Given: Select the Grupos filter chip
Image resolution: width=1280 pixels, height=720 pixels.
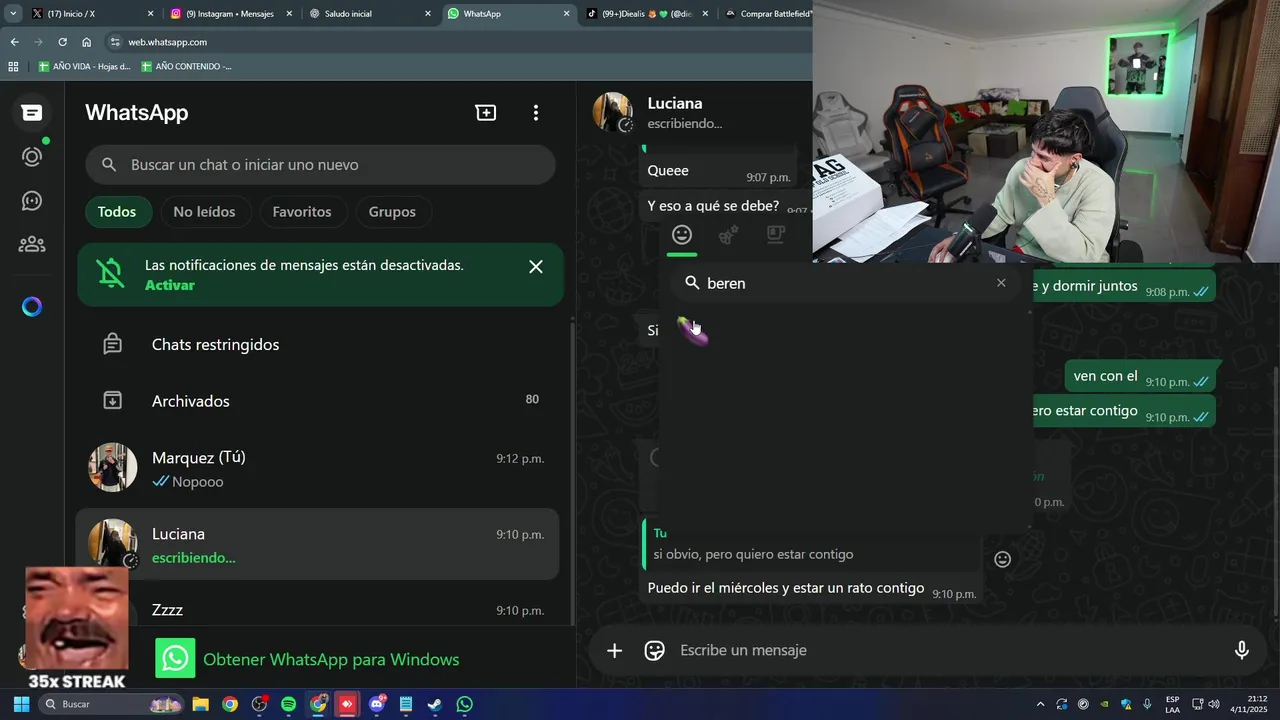Looking at the screenshot, I should coord(392,212).
